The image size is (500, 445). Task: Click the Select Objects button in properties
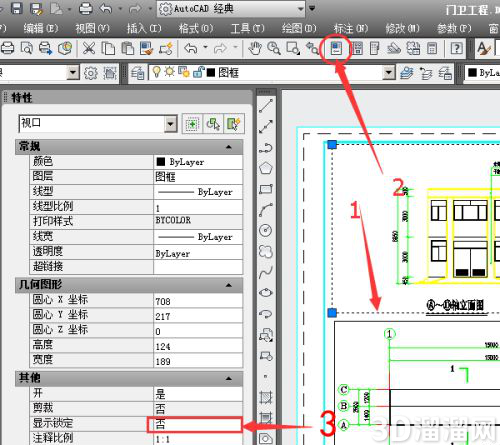click(x=213, y=124)
